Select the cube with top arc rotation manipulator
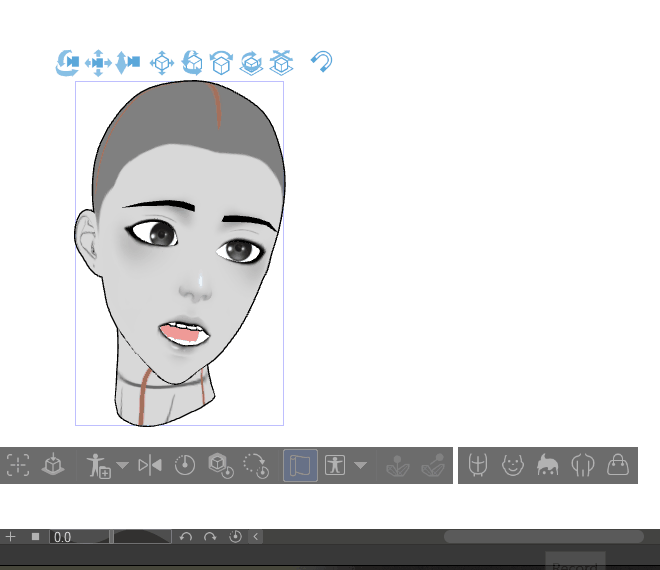Screen dimensions: 660x570 (x=221, y=63)
